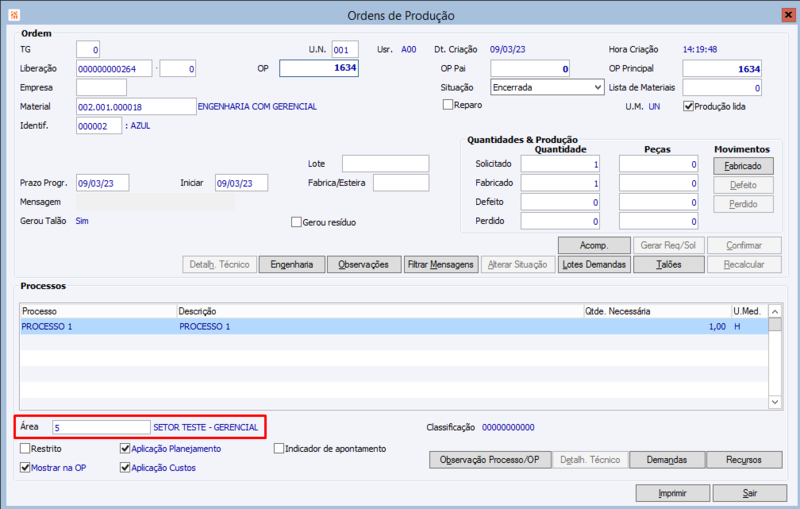Open the Engenharia button
800x509 pixels.
(292, 264)
